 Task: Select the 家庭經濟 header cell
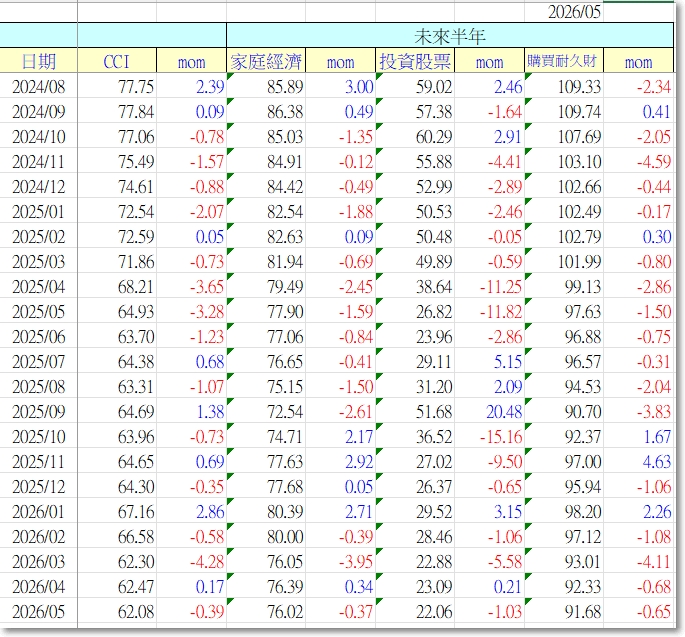click(x=266, y=61)
